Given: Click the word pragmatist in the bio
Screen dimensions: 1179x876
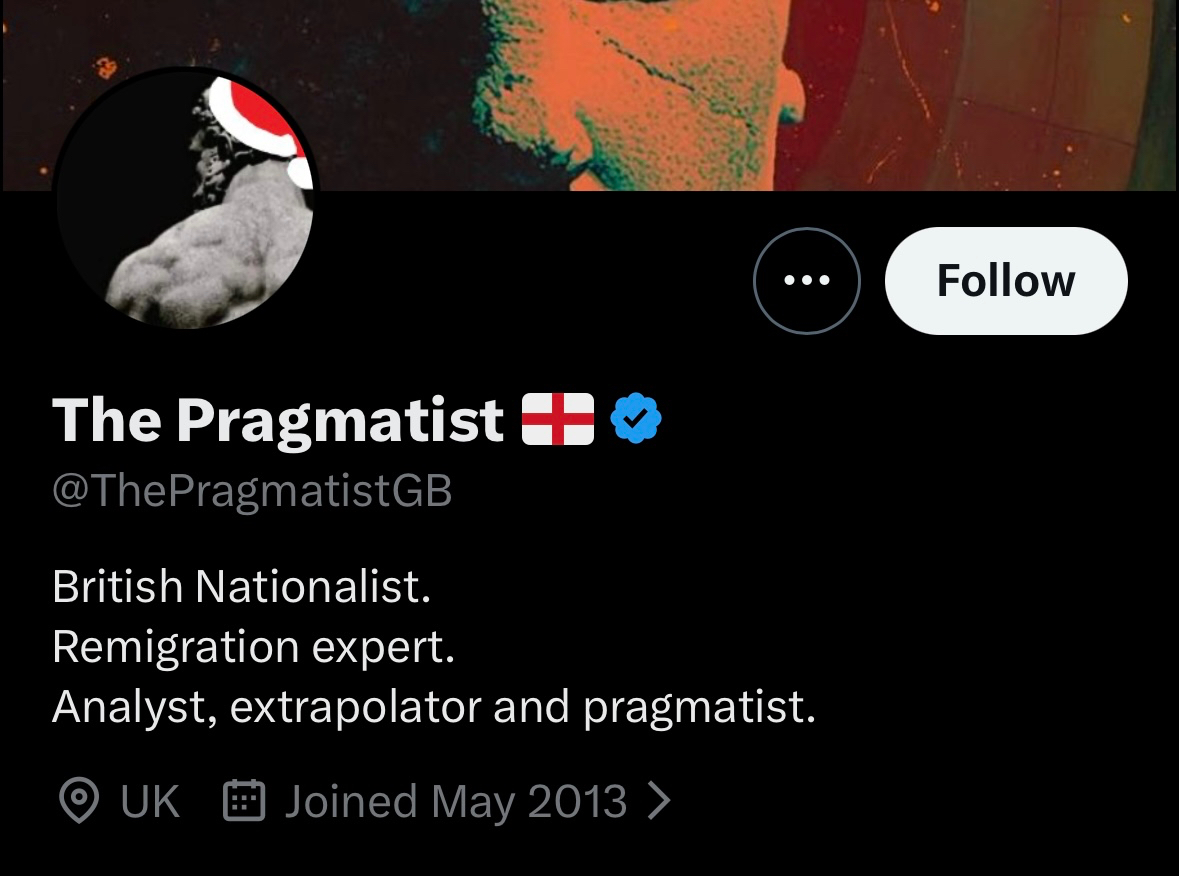Looking at the screenshot, I should pyautogui.click(x=699, y=707).
